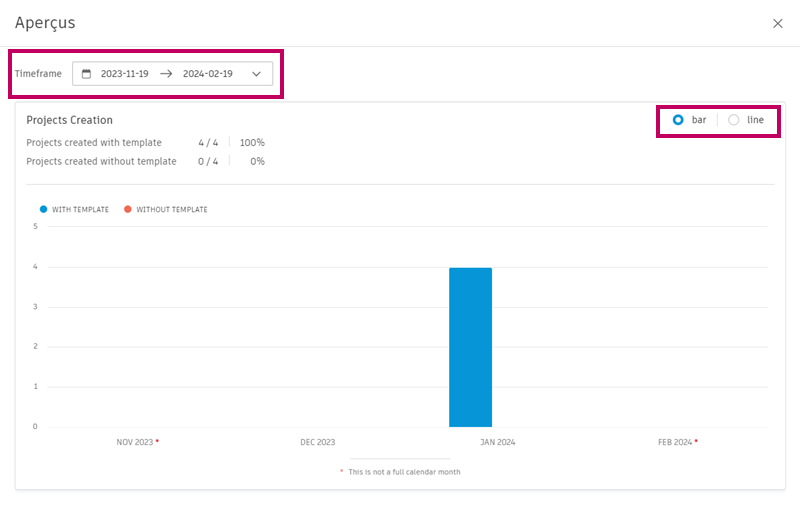800x516 pixels.
Task: Click the red asterisk beside NOV 2023
Action: tap(157, 441)
